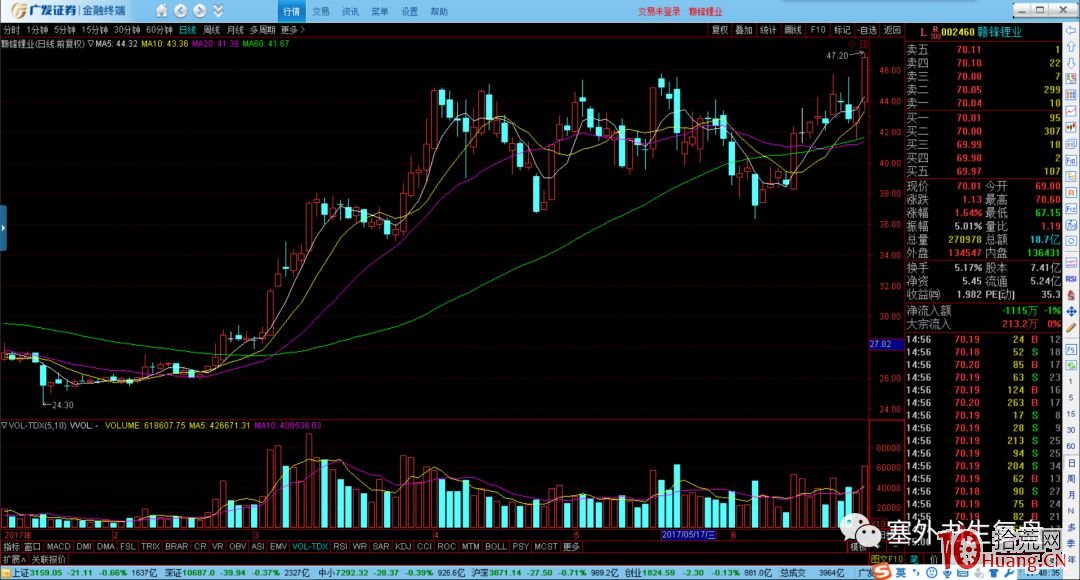Image resolution: width=1080 pixels, height=580 pixels.
Task: Select the 日线 daily period
Action: point(187,30)
